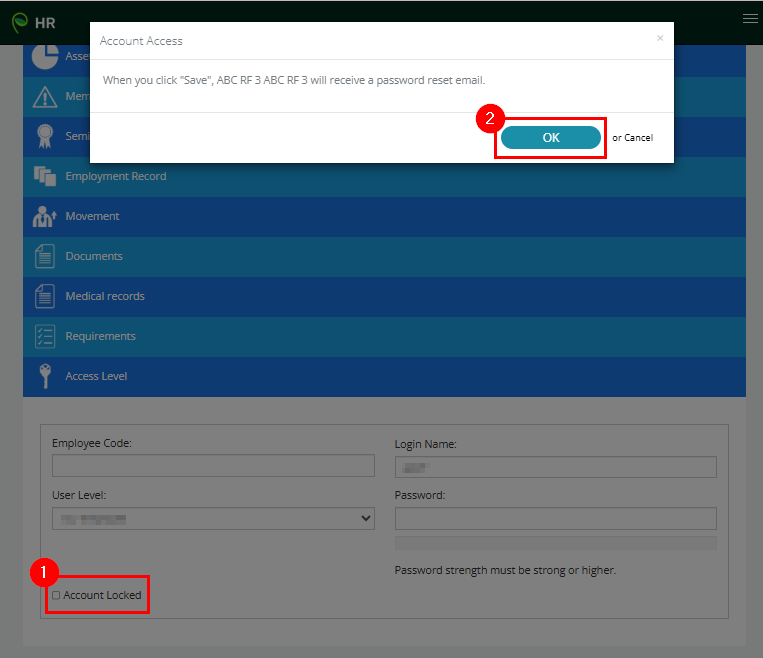Click the password reset email message text
The width and height of the screenshot is (763, 658).
coord(294,80)
